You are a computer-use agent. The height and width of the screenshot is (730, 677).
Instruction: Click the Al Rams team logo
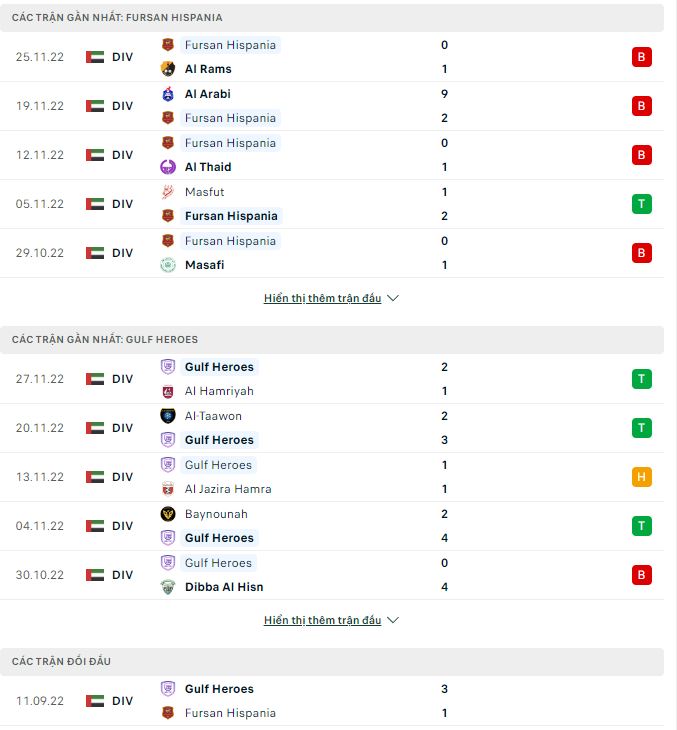168,69
